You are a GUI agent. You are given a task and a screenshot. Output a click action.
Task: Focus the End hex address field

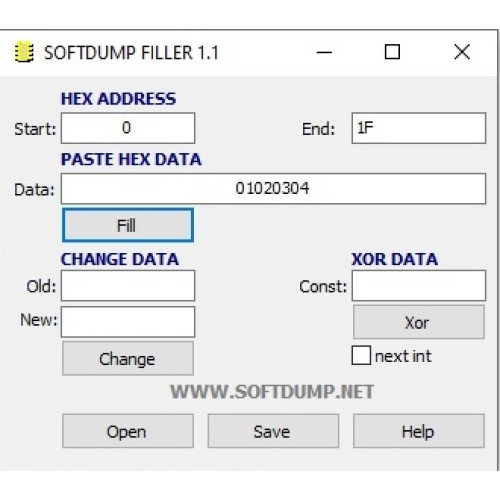click(x=419, y=128)
